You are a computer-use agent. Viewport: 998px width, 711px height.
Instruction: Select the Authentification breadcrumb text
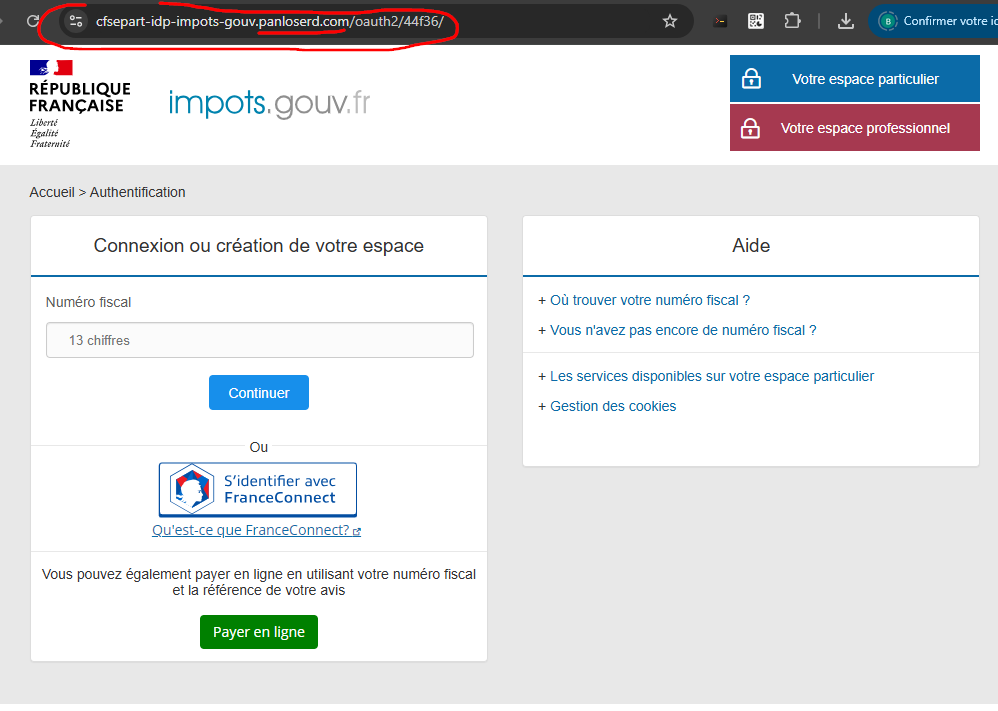[137, 192]
